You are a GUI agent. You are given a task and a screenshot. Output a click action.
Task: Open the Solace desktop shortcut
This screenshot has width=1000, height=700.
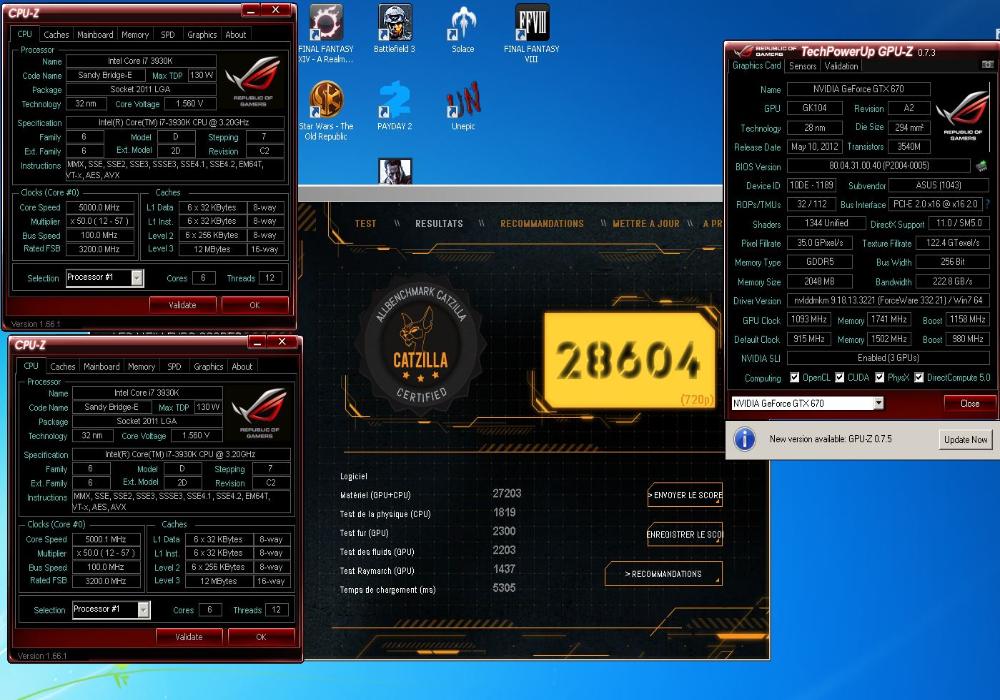463,29
